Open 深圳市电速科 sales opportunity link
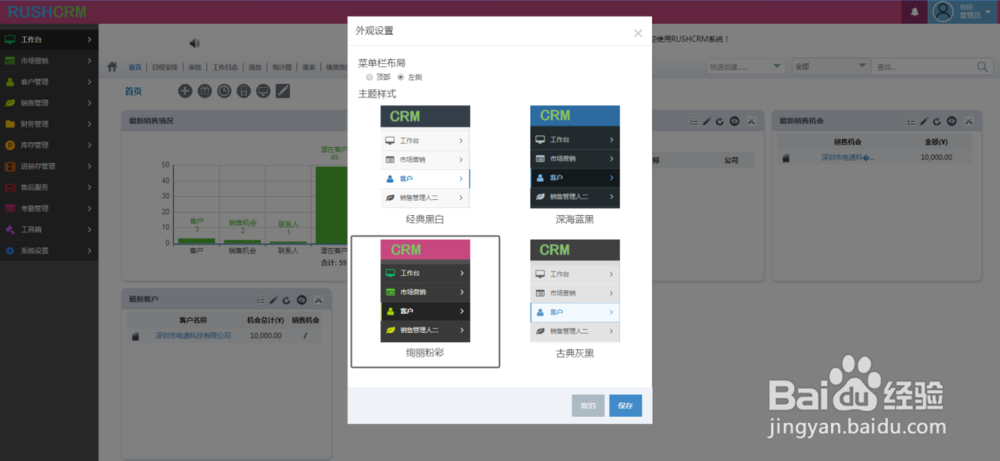The height and width of the screenshot is (461, 1000). click(848, 157)
